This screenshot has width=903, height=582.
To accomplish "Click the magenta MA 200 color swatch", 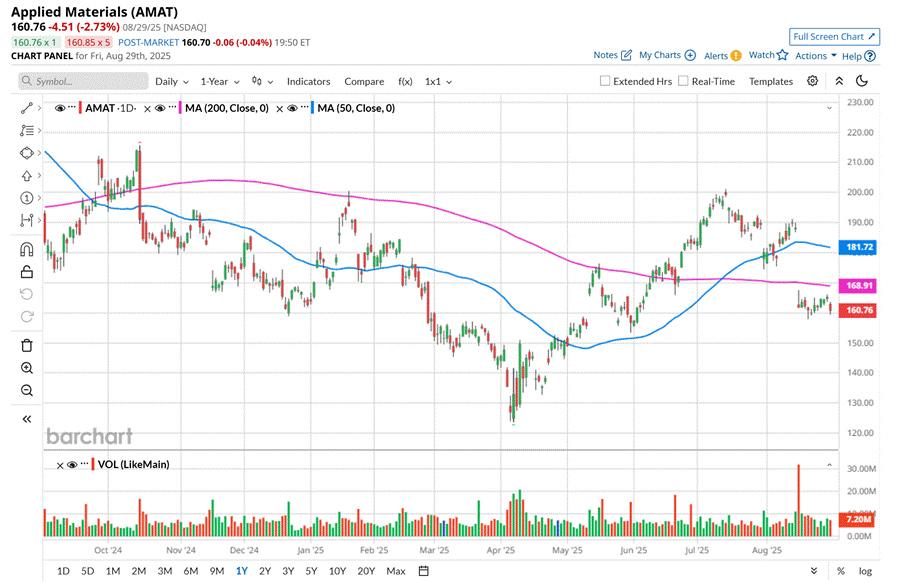I will [180, 108].
